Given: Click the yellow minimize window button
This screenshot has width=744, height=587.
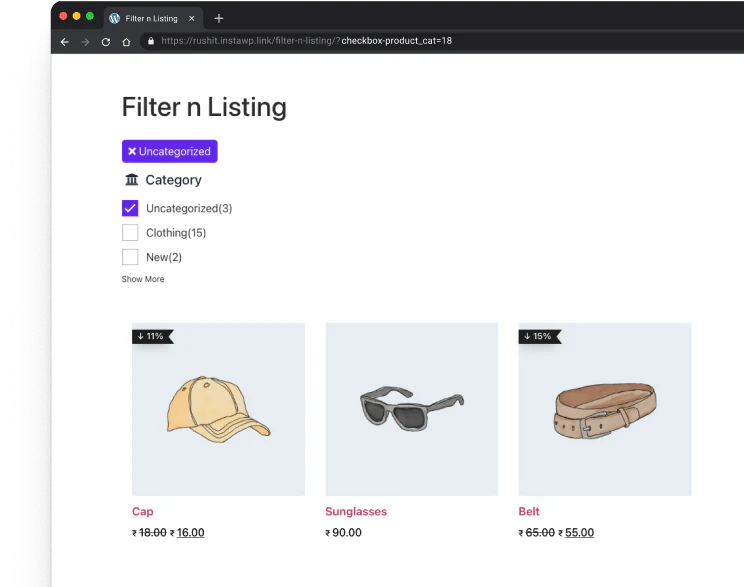Looking at the screenshot, I should pyautogui.click(x=76, y=16).
